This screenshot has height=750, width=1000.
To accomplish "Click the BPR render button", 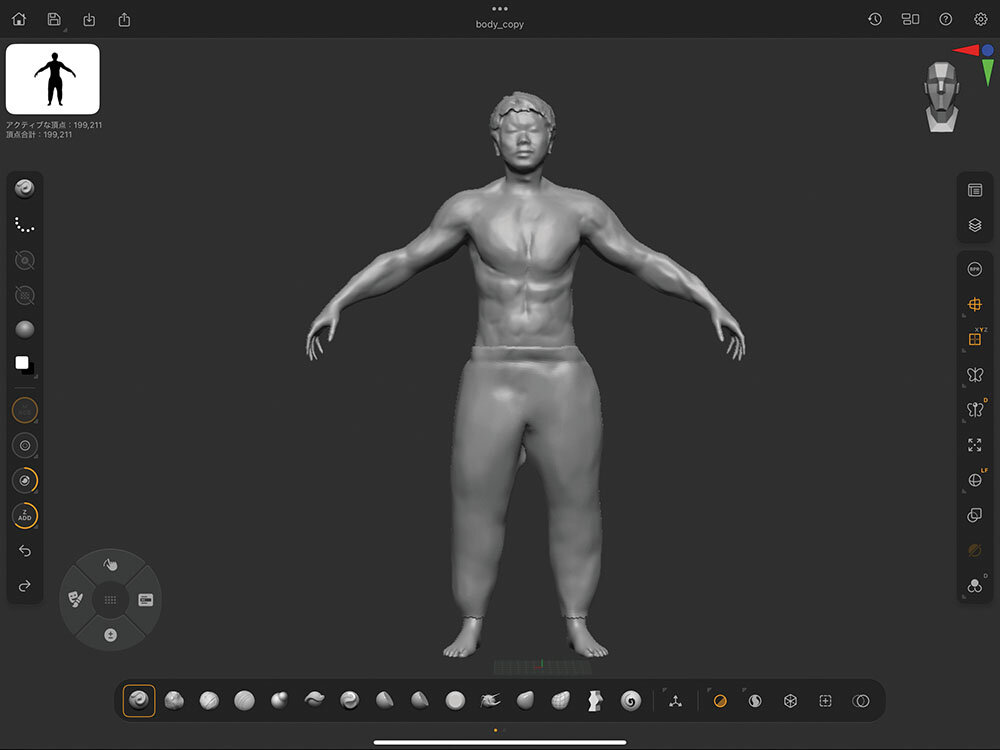I will (974, 269).
